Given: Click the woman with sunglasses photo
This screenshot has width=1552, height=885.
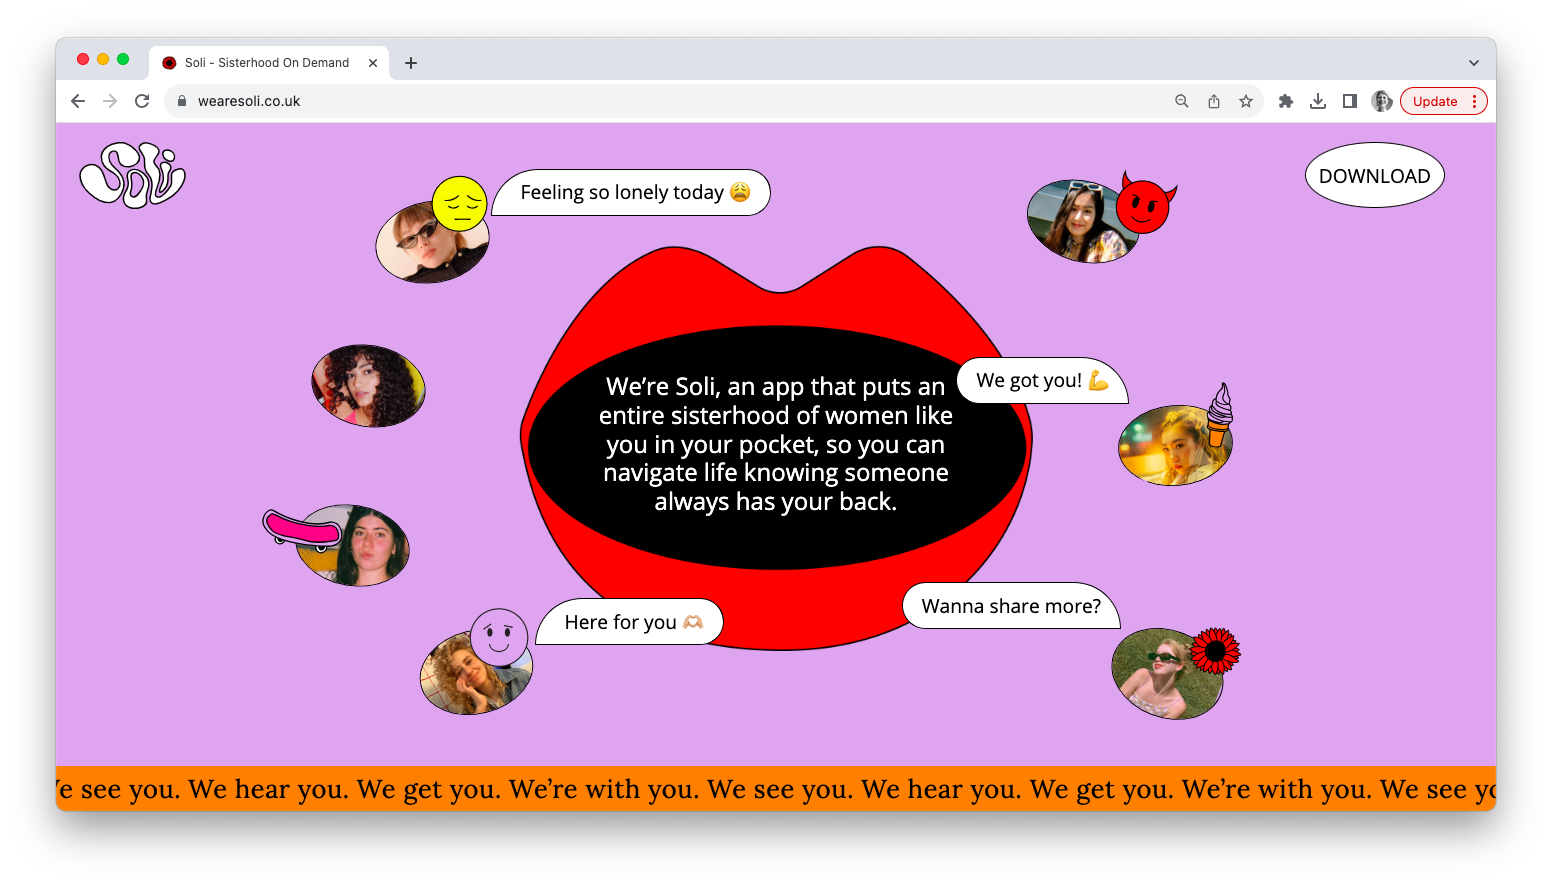Looking at the screenshot, I should [432, 243].
